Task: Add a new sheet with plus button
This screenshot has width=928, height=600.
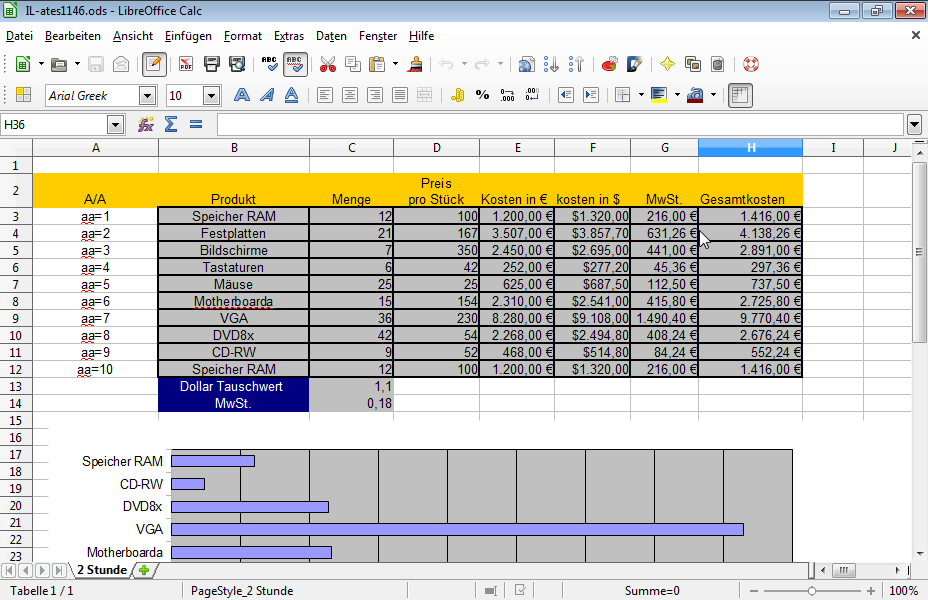Action: (x=143, y=570)
